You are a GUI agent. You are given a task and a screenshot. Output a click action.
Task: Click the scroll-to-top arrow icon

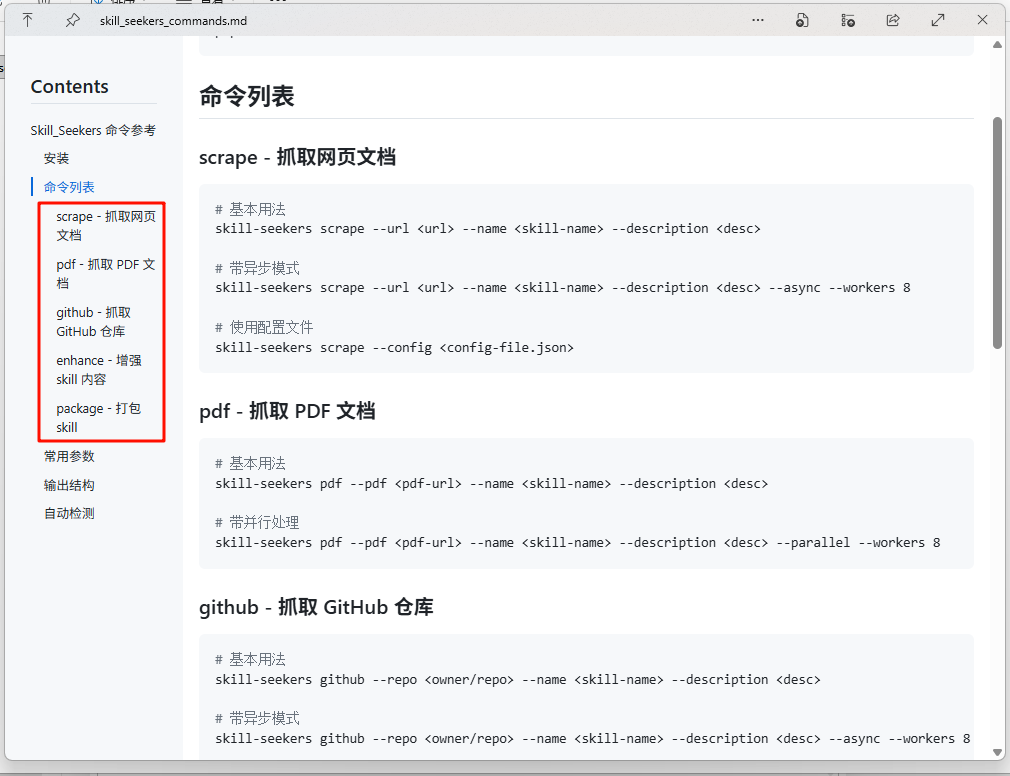[27, 20]
